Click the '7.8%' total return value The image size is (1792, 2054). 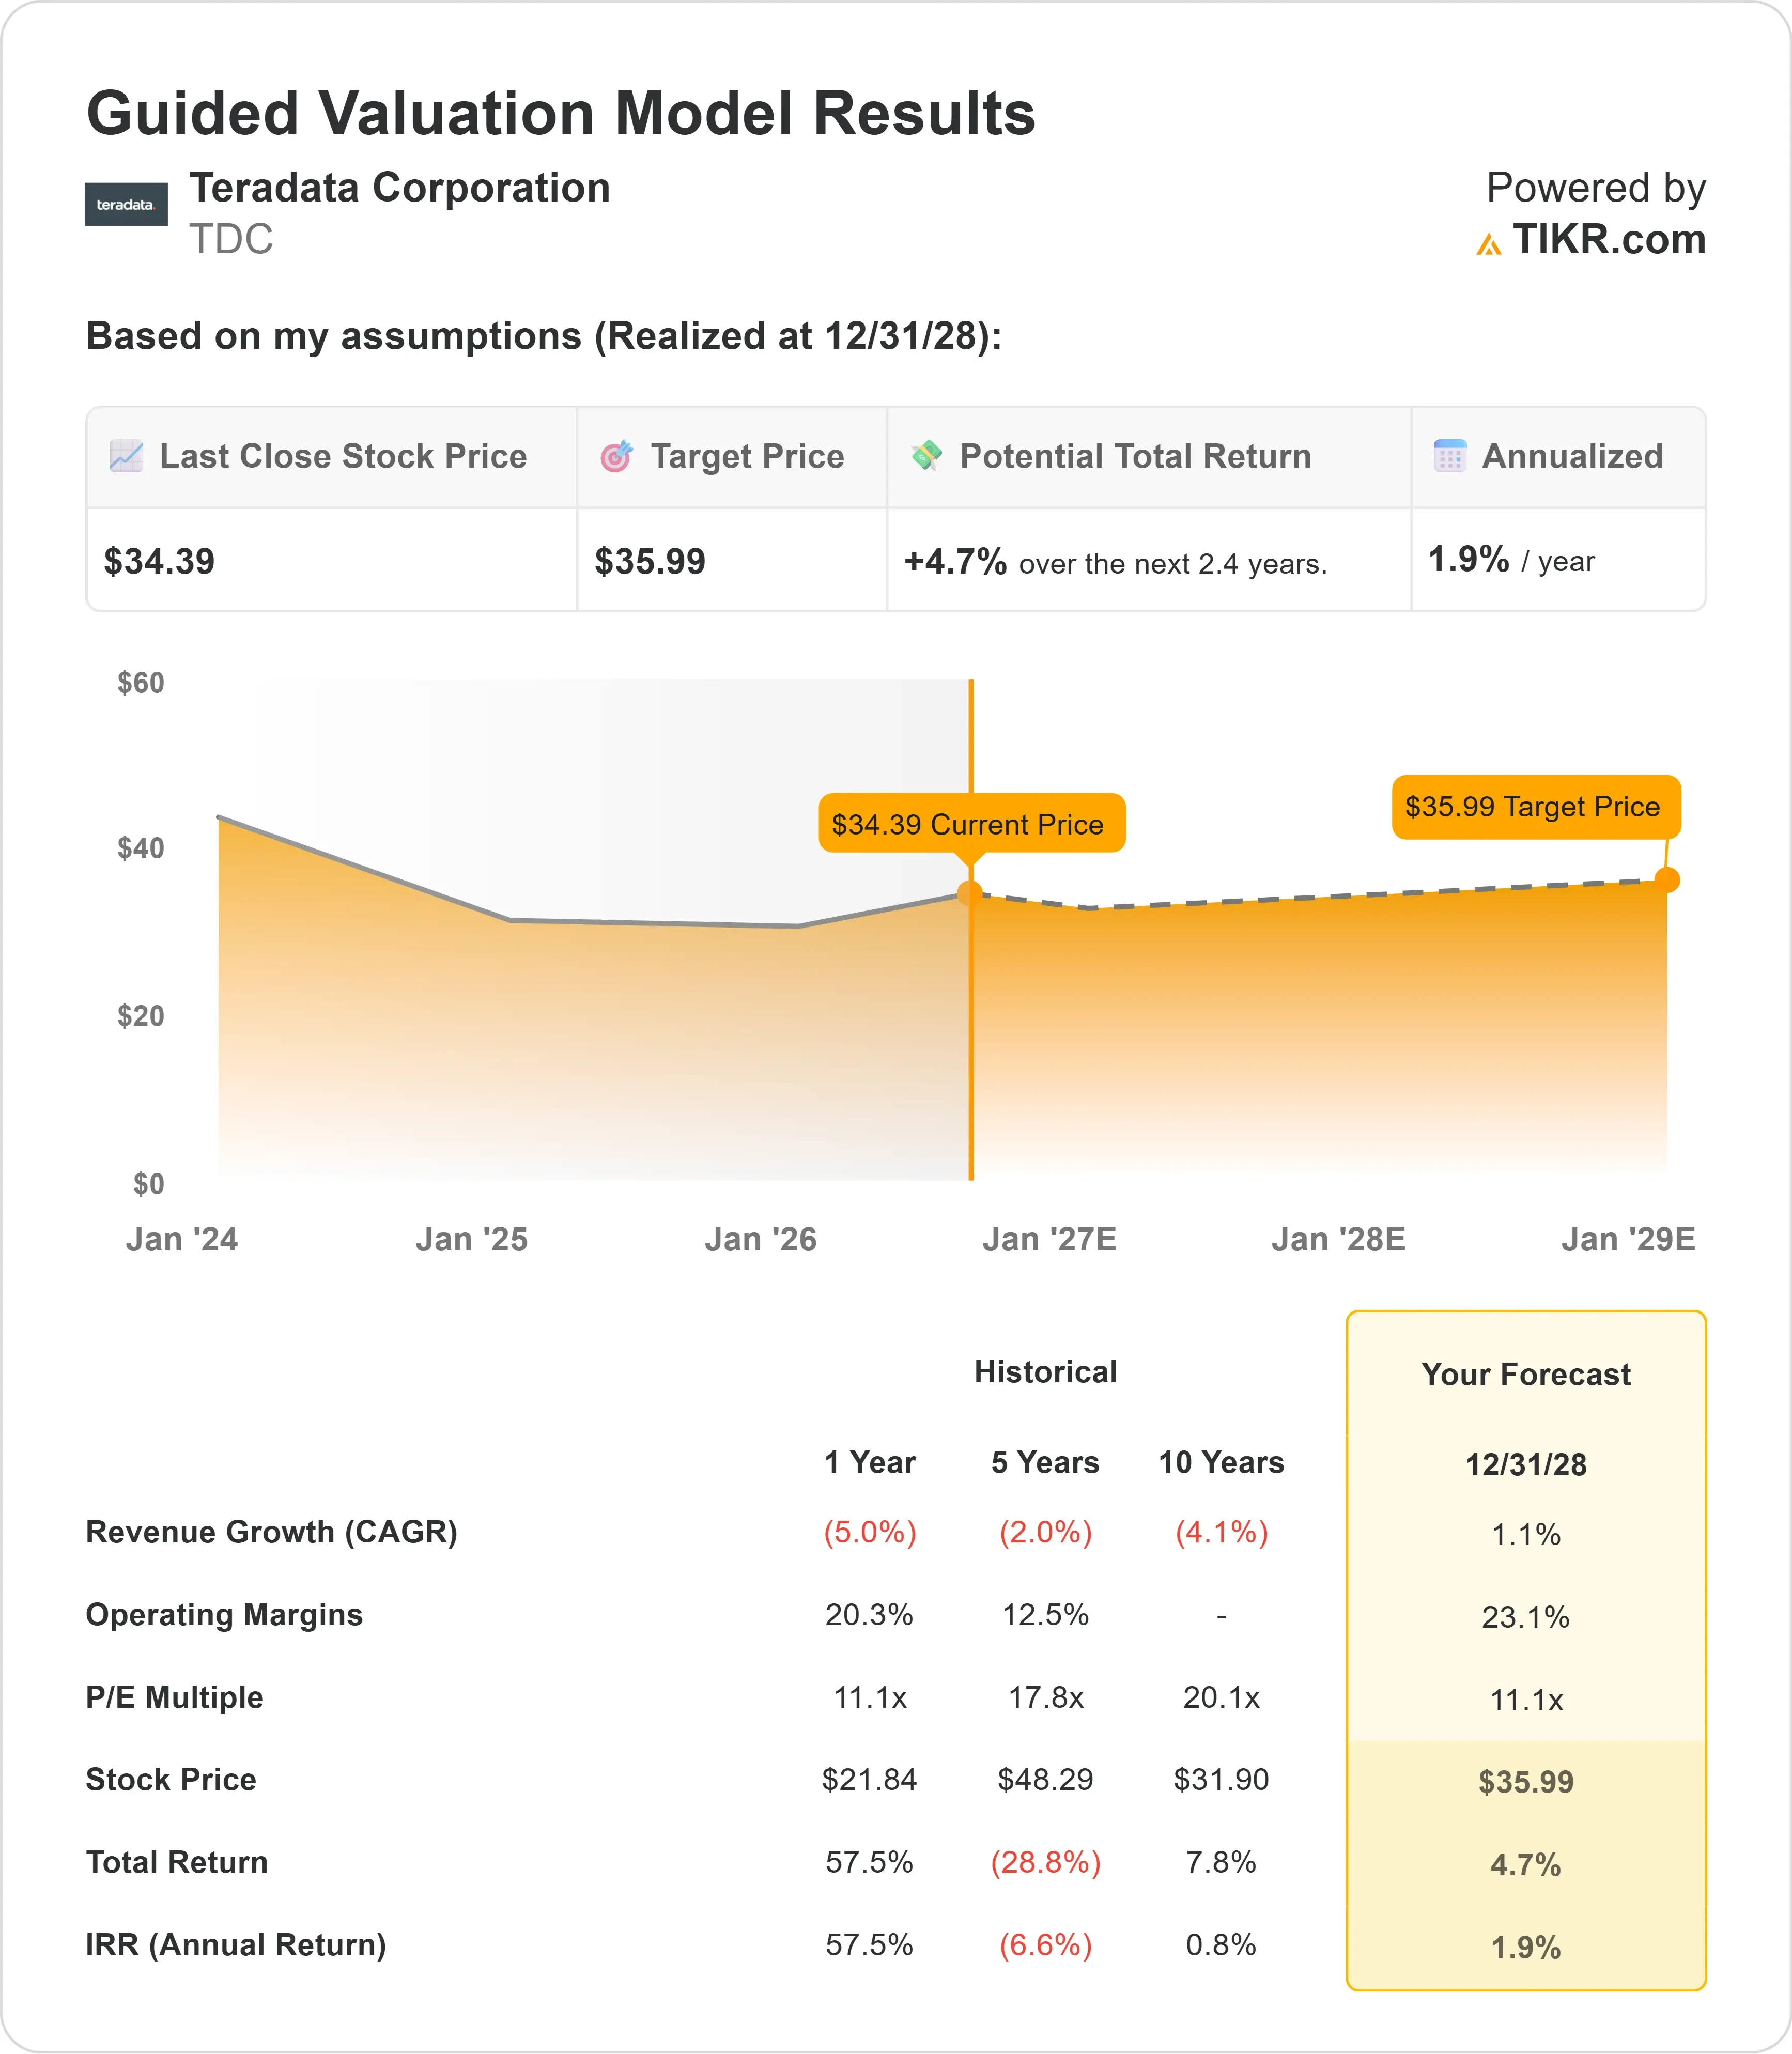[1221, 1862]
